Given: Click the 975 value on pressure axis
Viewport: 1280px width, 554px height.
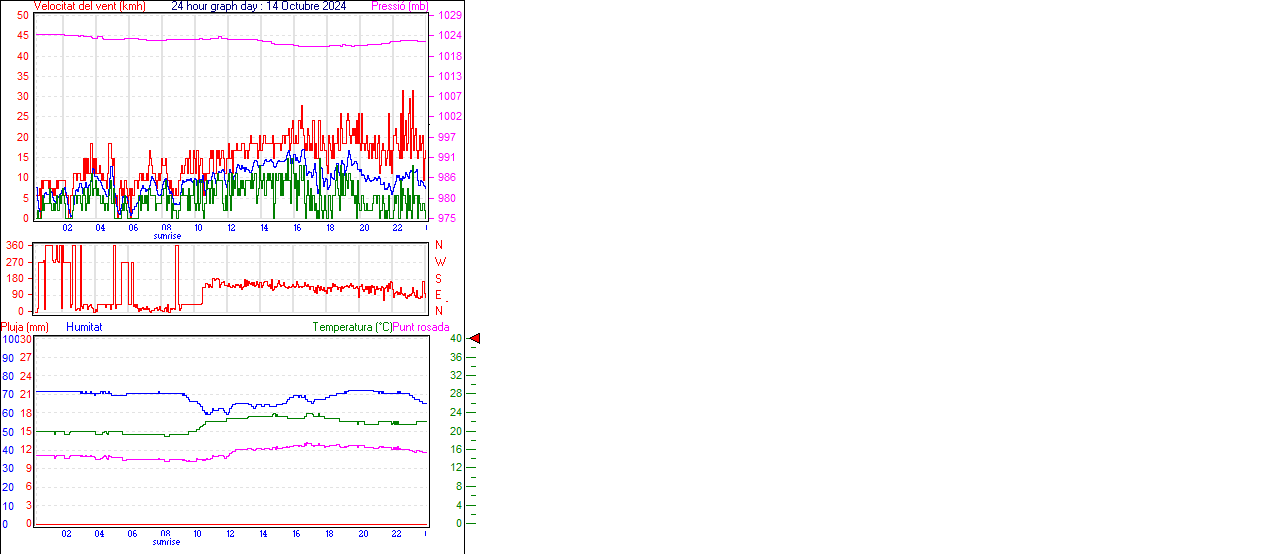Looking at the screenshot, I should [x=446, y=218].
